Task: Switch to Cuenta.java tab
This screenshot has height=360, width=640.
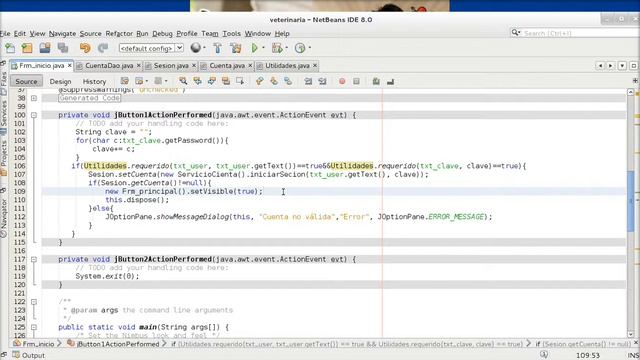Action: (227, 65)
